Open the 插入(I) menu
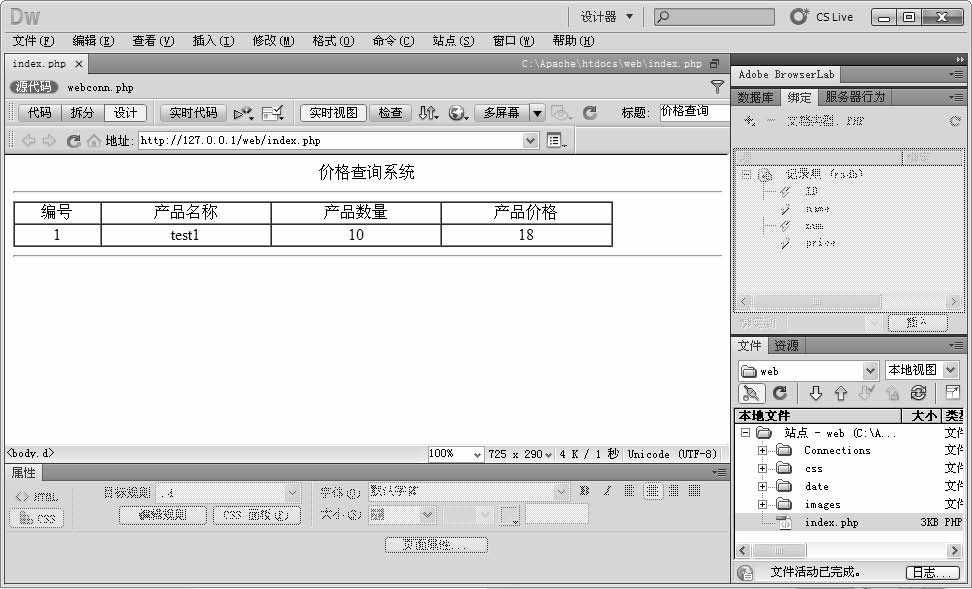Viewport: 972px width, 589px height. point(213,41)
